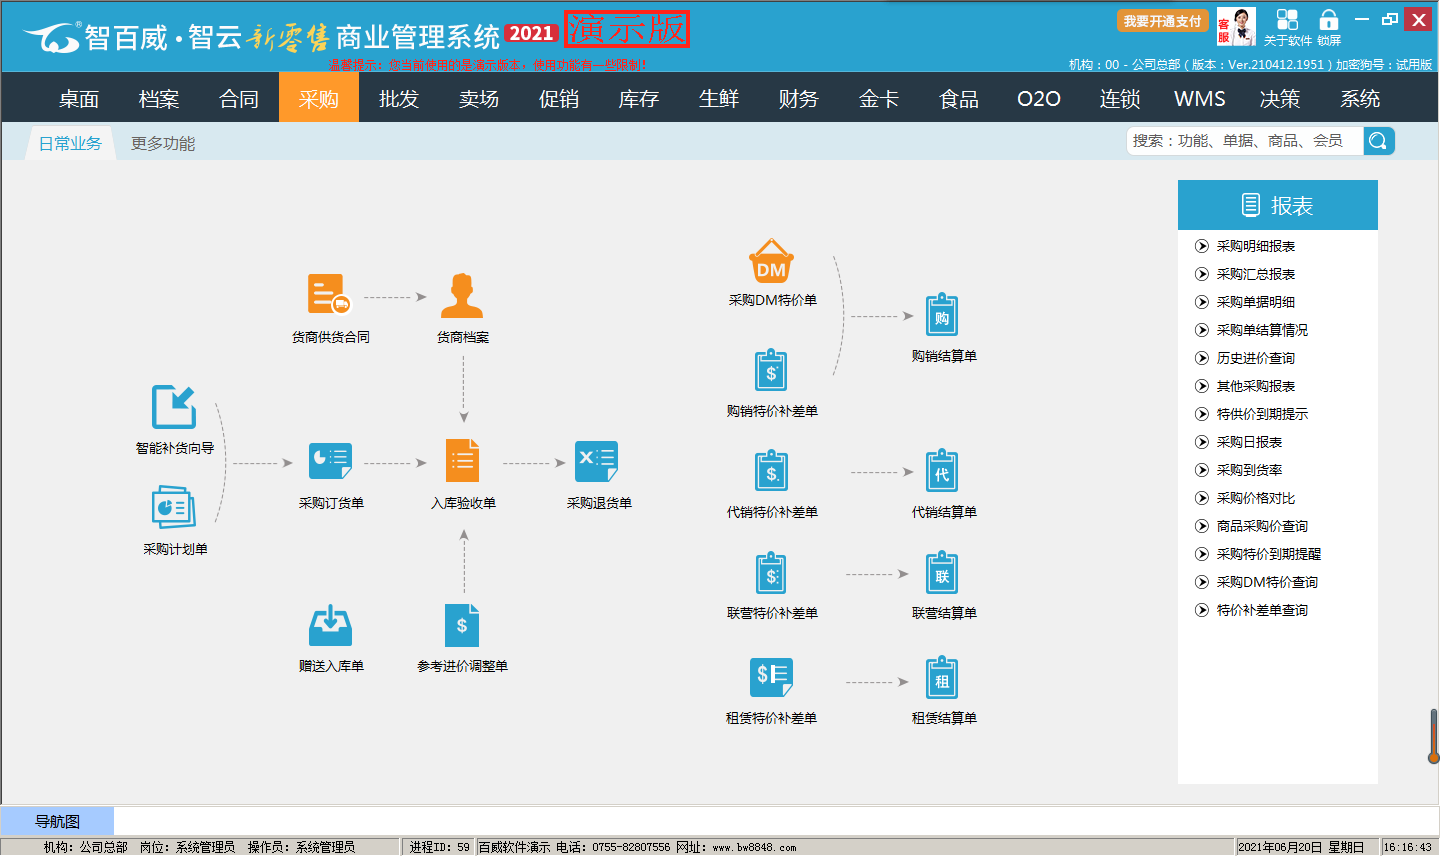Click the blue search magnifier button

pyautogui.click(x=1378, y=141)
